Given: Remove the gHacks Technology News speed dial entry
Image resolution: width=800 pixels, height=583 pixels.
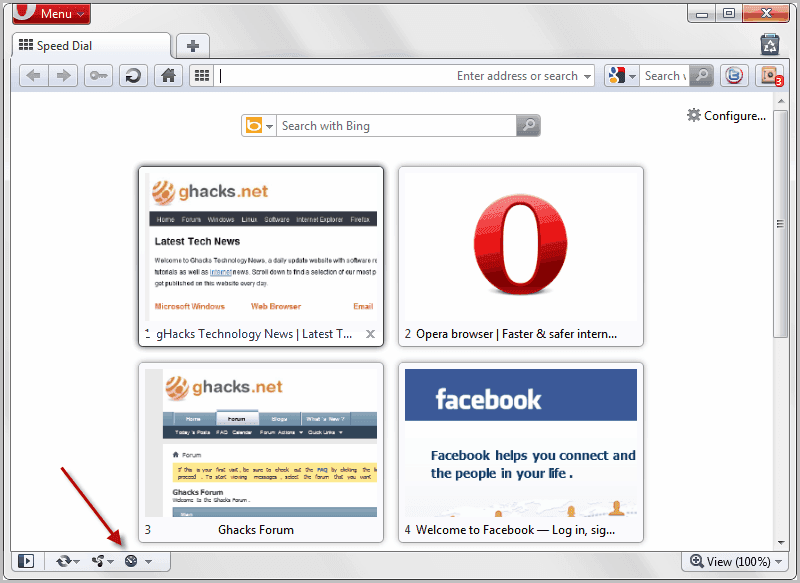Looking at the screenshot, I should pos(370,334).
